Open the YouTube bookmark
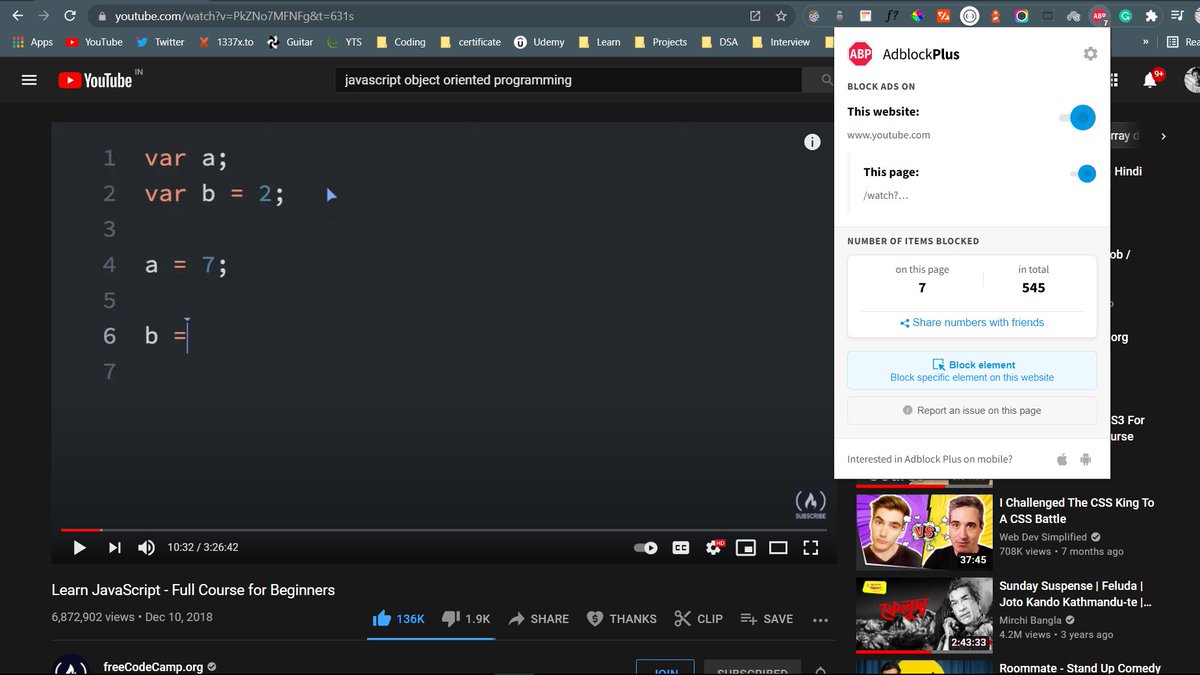1200x675 pixels. pos(94,42)
